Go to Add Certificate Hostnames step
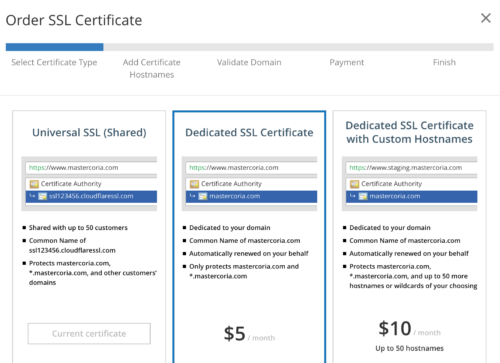This screenshot has width=500, height=363. (152, 68)
